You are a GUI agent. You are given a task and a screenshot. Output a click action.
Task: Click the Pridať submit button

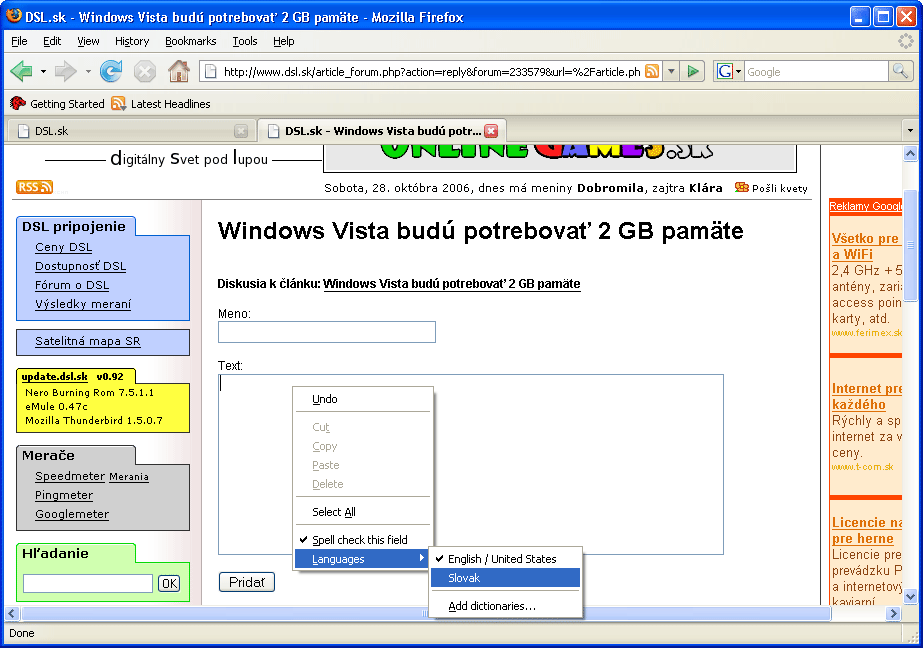(247, 582)
